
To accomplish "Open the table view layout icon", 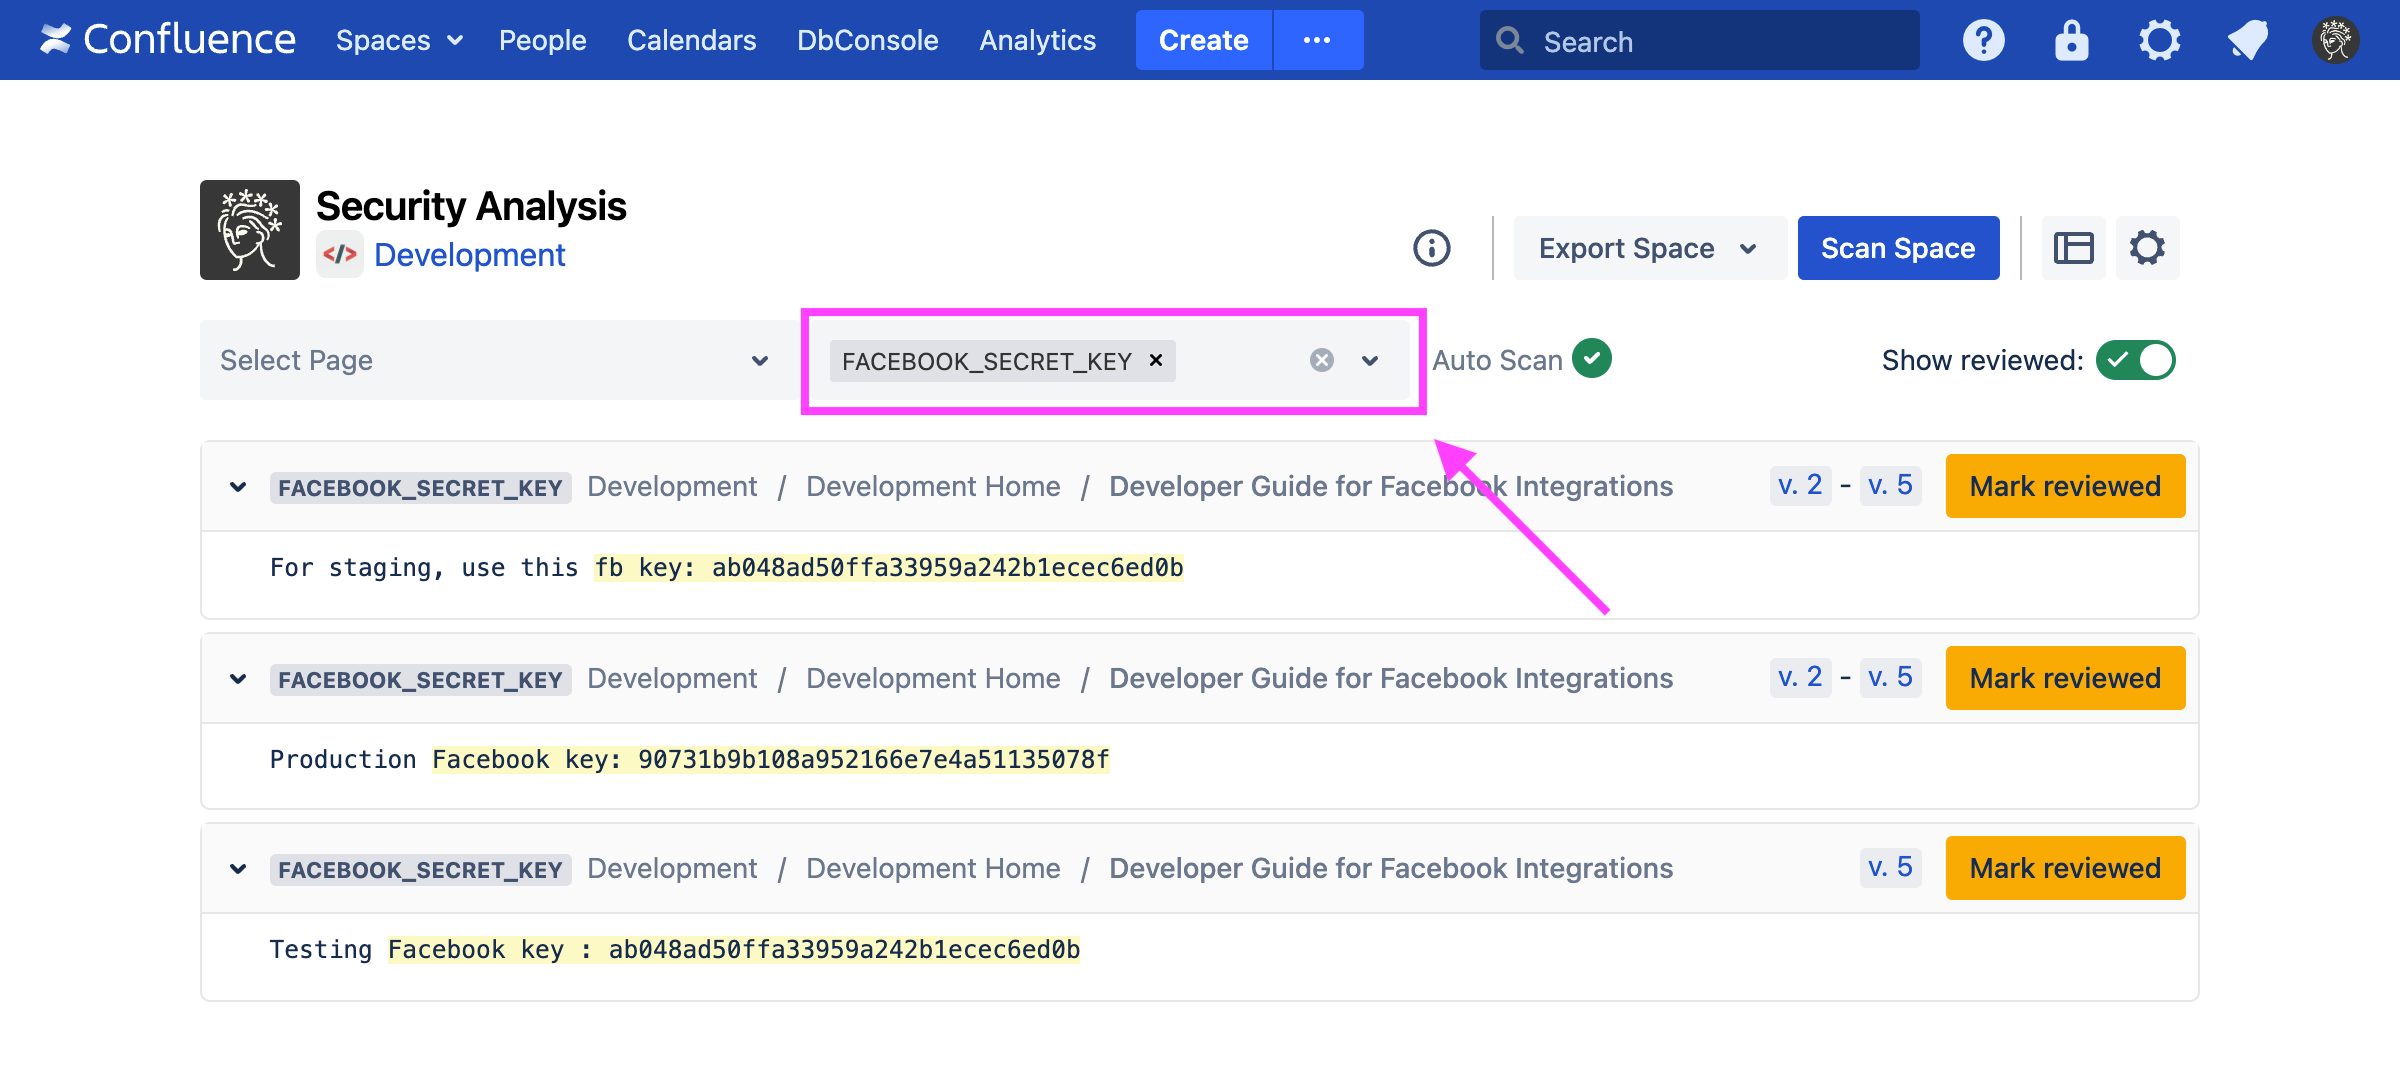I will click(2073, 248).
